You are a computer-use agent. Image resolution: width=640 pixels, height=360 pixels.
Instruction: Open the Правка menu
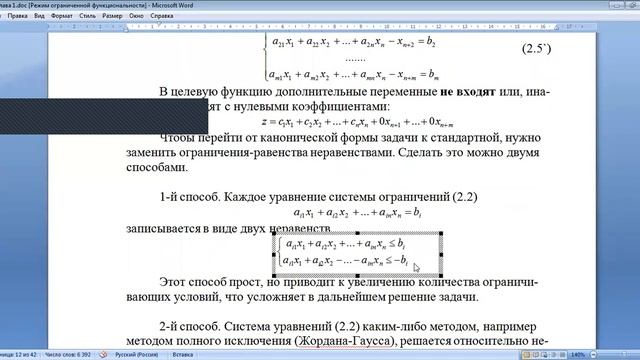coord(17,16)
